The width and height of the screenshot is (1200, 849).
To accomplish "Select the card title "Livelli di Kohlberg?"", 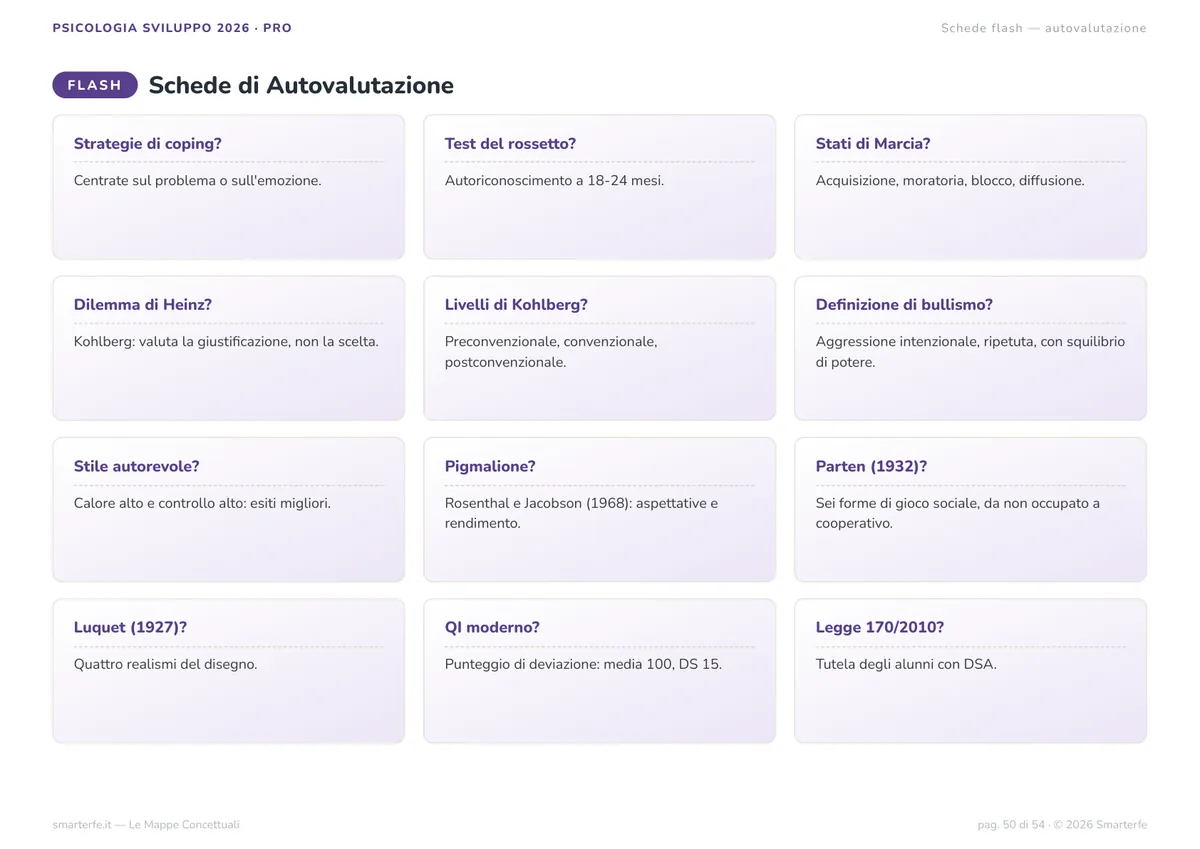I will [516, 305].
